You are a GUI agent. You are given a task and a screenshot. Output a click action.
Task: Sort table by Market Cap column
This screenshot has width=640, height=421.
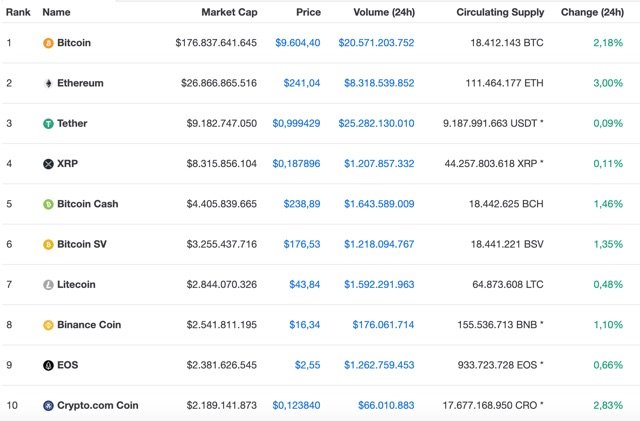229,12
